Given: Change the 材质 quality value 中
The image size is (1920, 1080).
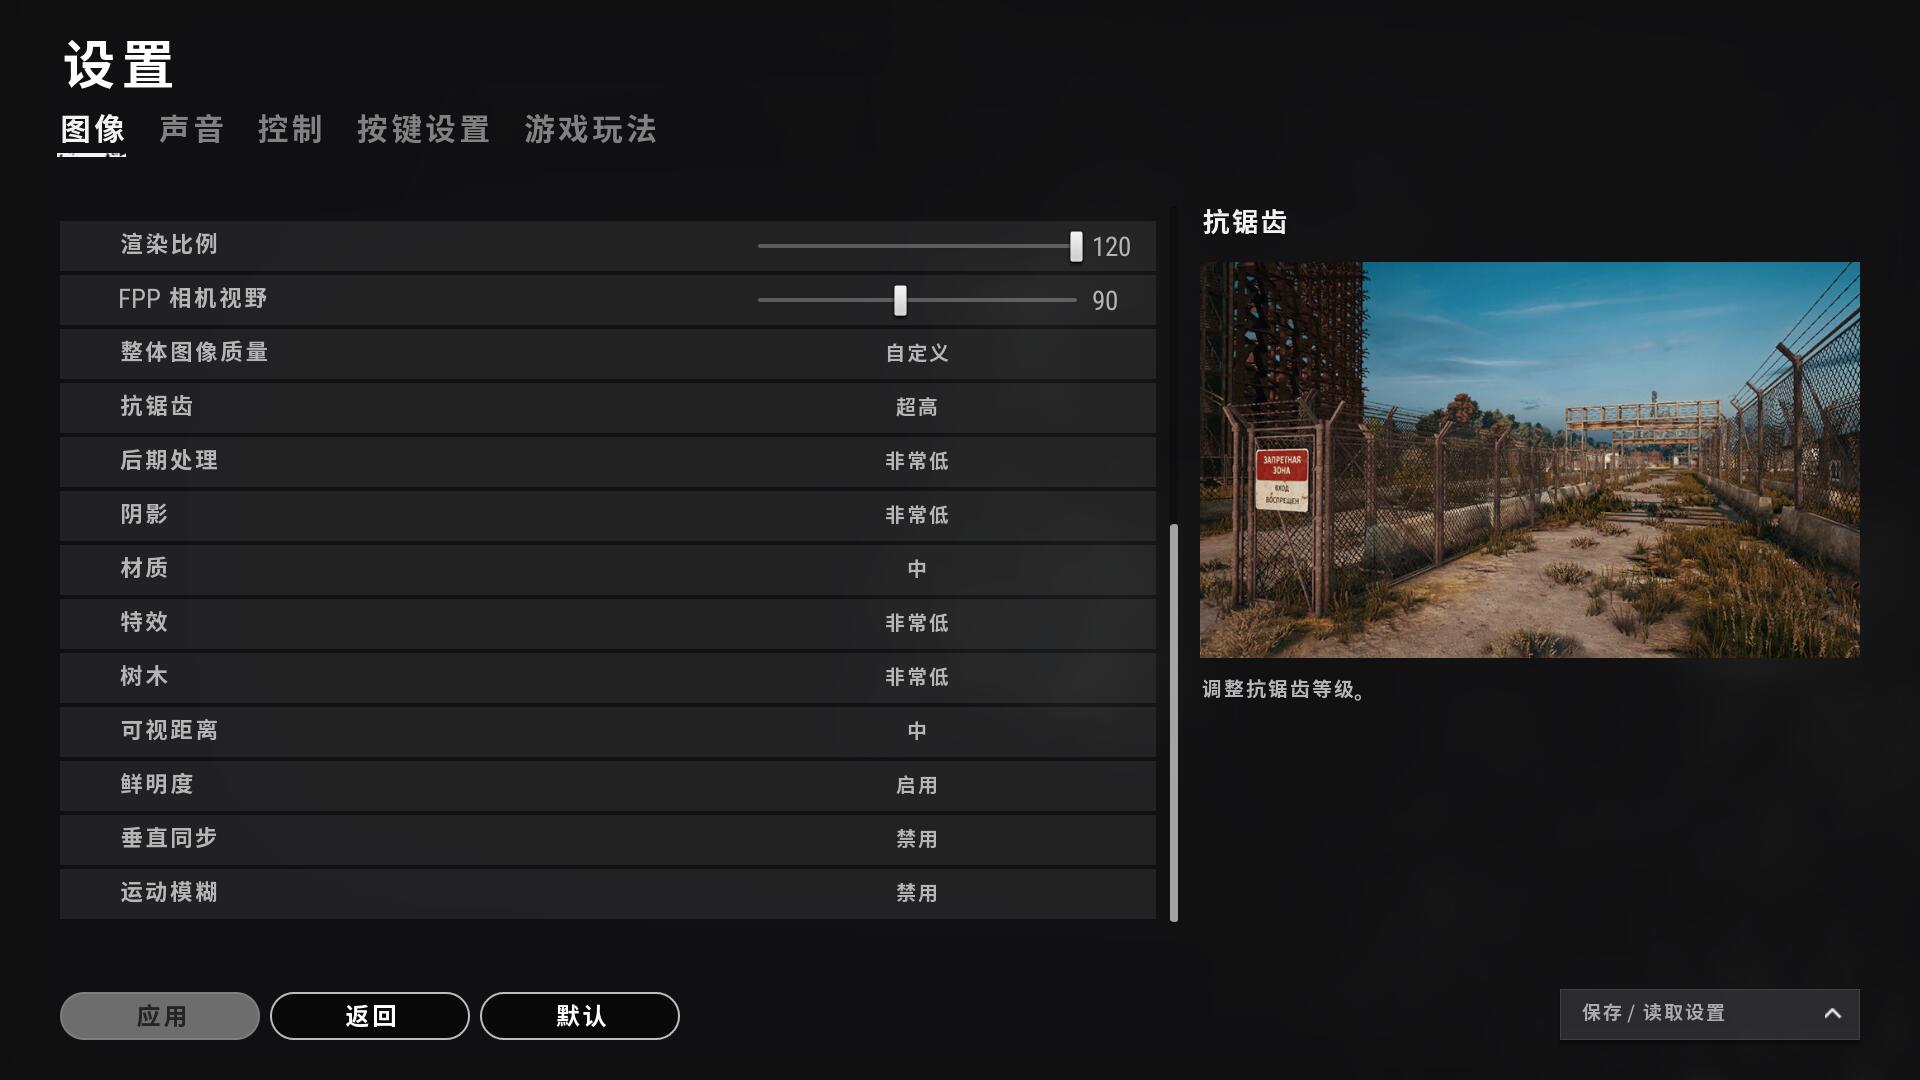Looking at the screenshot, I should [x=917, y=570].
